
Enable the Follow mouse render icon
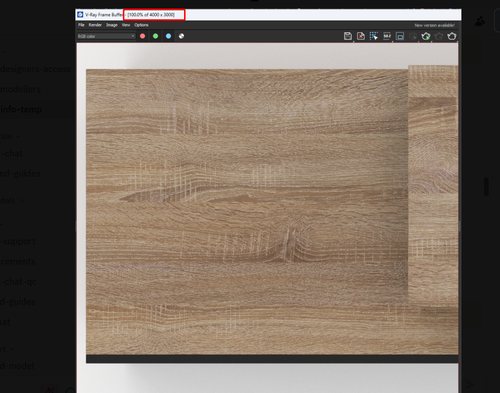(374, 36)
